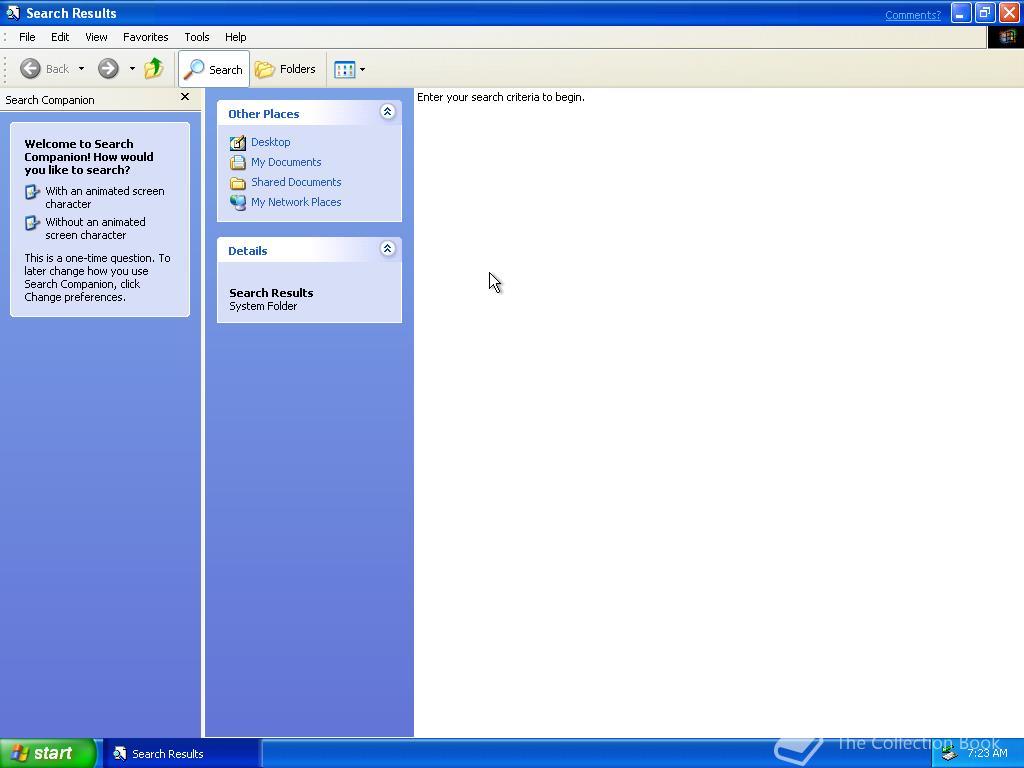Click the Other Places header title
The image size is (1024, 768).
[x=263, y=114]
